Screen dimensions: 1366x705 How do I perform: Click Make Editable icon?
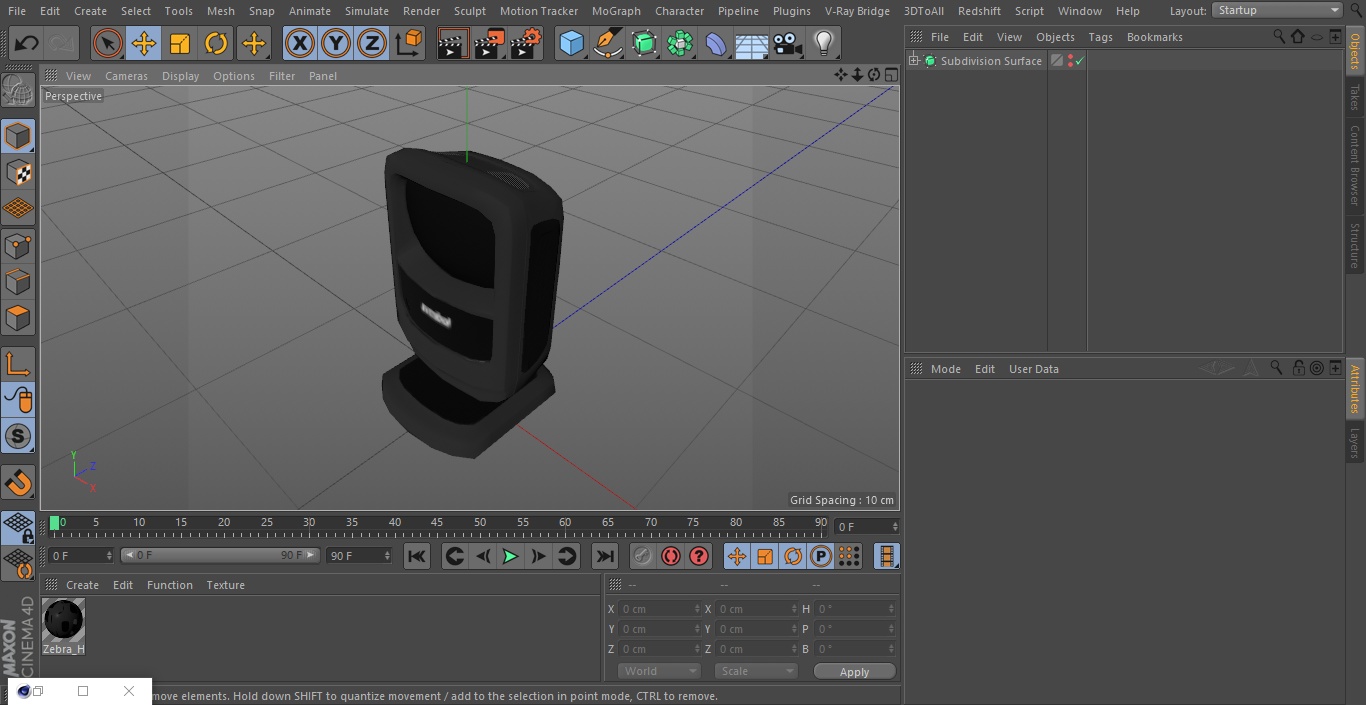[x=18, y=92]
